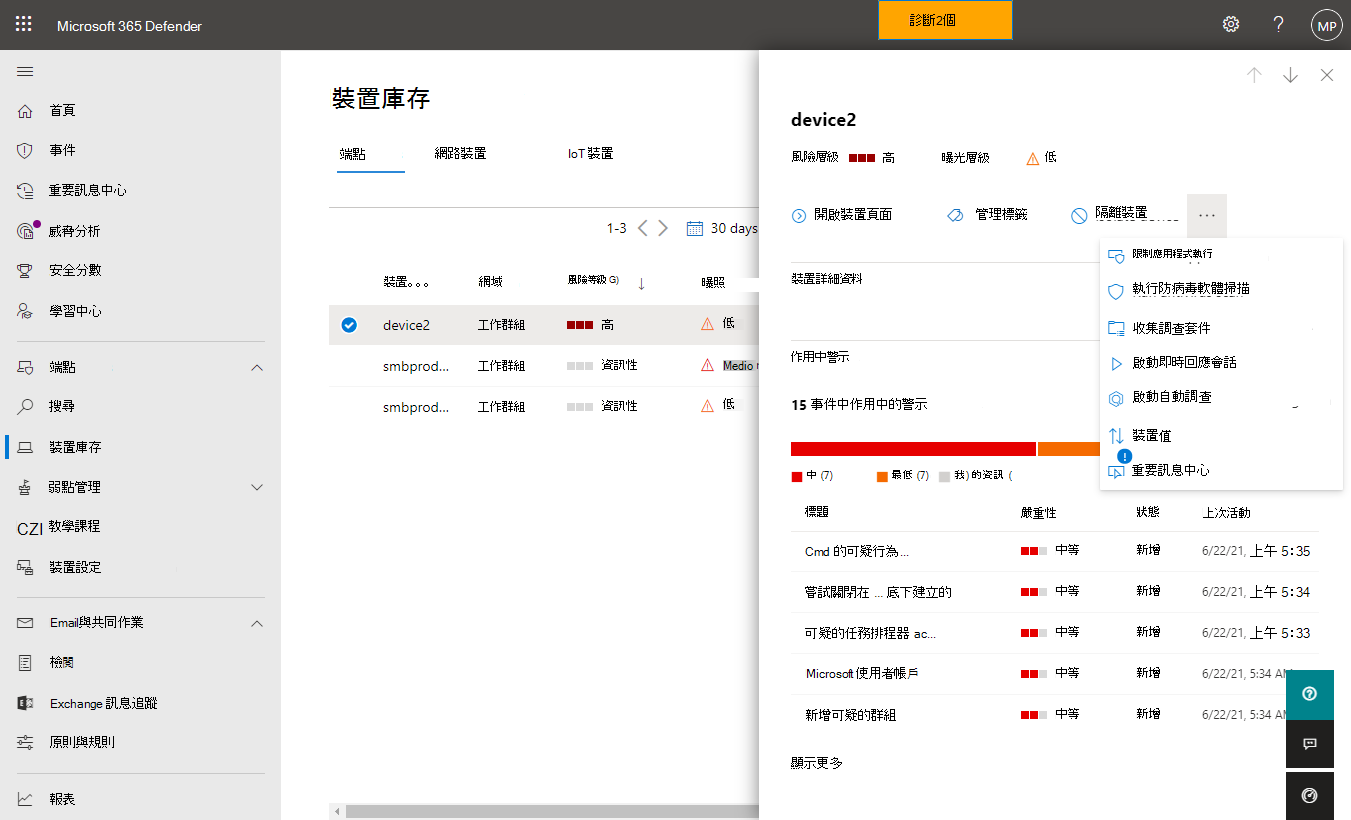Screen dimensions: 1351x820
Task: Click 顯示更多 link
Action: click(817, 763)
